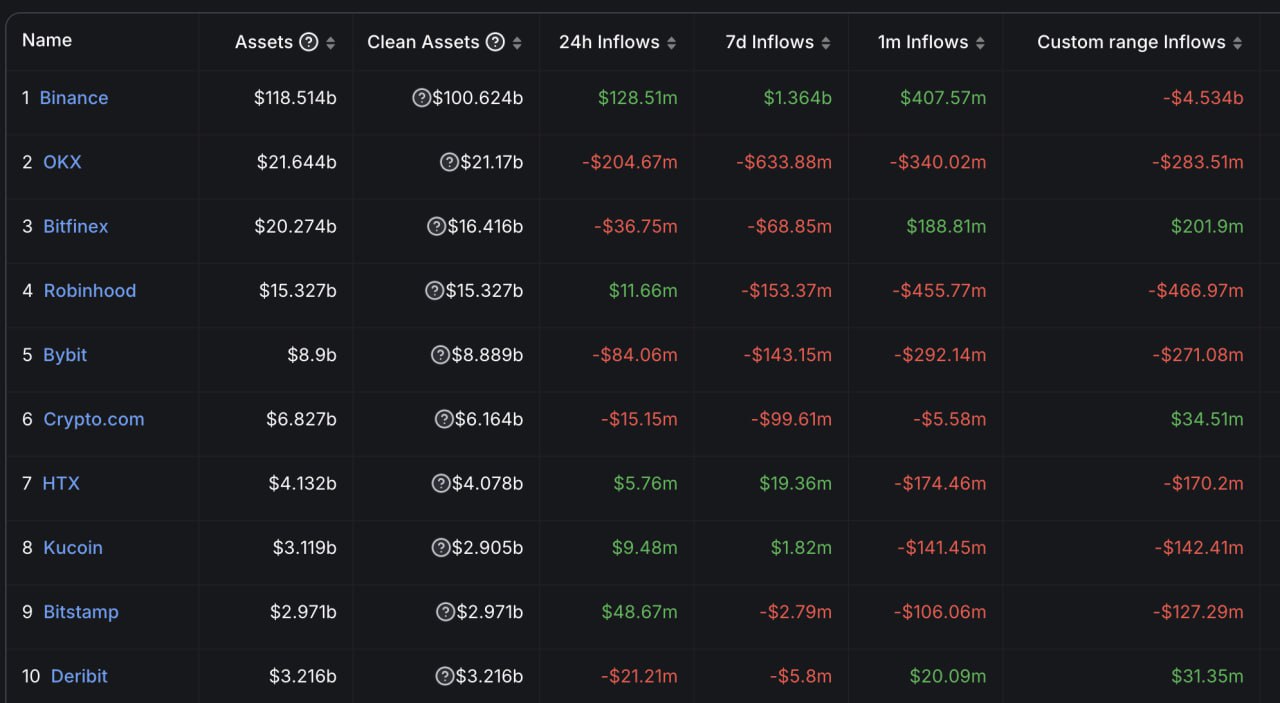
Task: Sort by 7d Inflows using its sort arrows
Action: tap(826, 43)
